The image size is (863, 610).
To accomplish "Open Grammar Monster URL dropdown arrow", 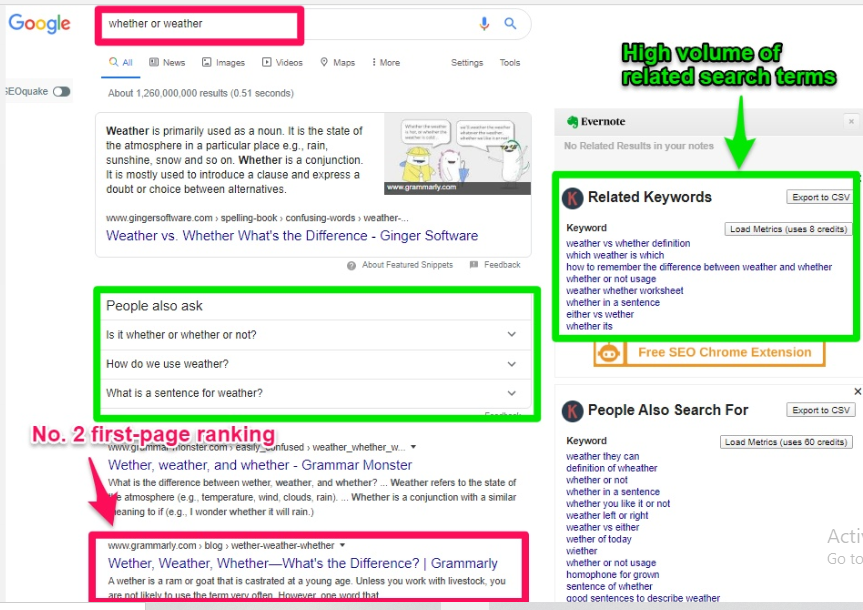I will tap(413, 447).
